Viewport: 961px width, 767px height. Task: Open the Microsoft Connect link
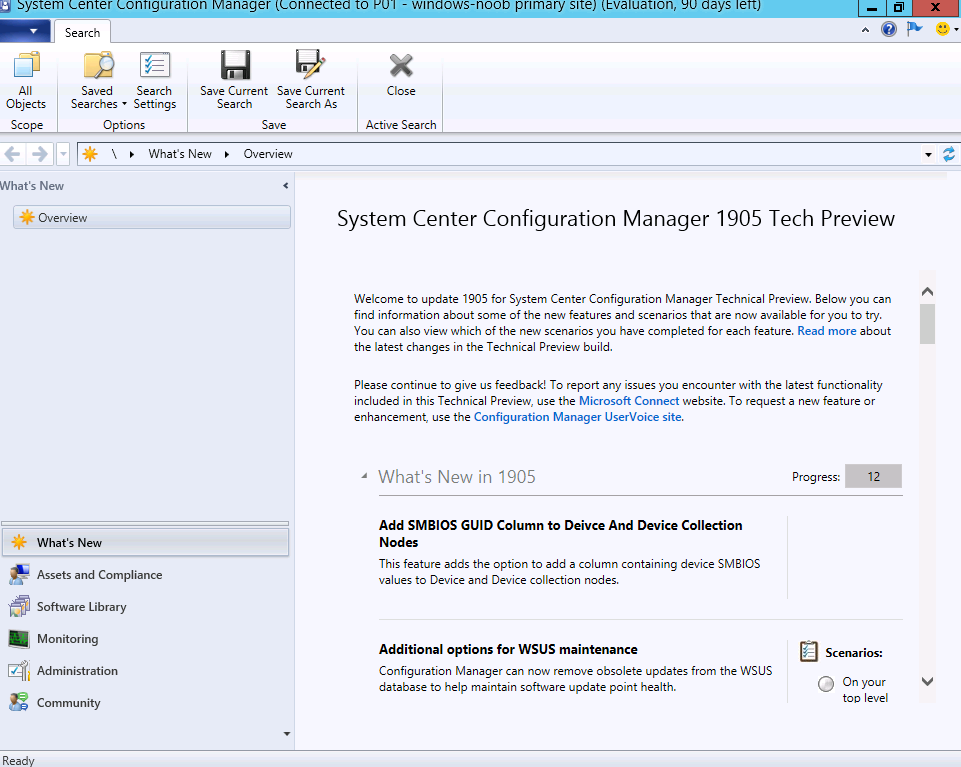pos(629,401)
